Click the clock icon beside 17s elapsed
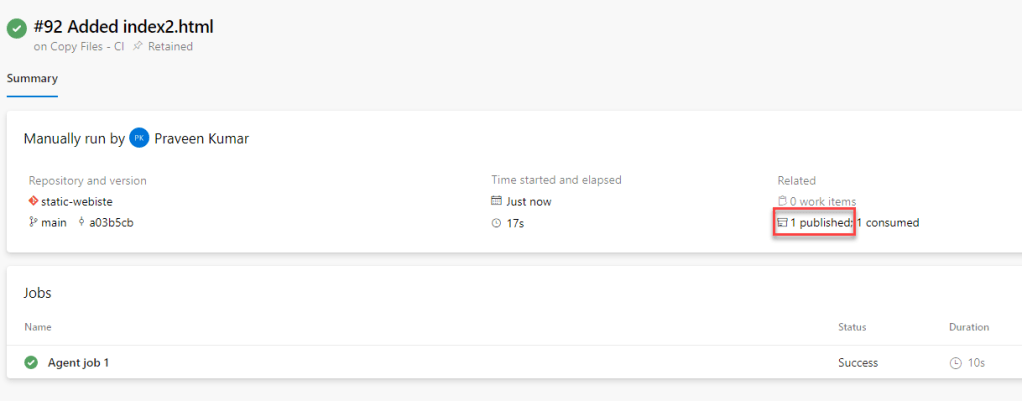The width and height of the screenshot is (1022, 401). pyautogui.click(x=496, y=223)
